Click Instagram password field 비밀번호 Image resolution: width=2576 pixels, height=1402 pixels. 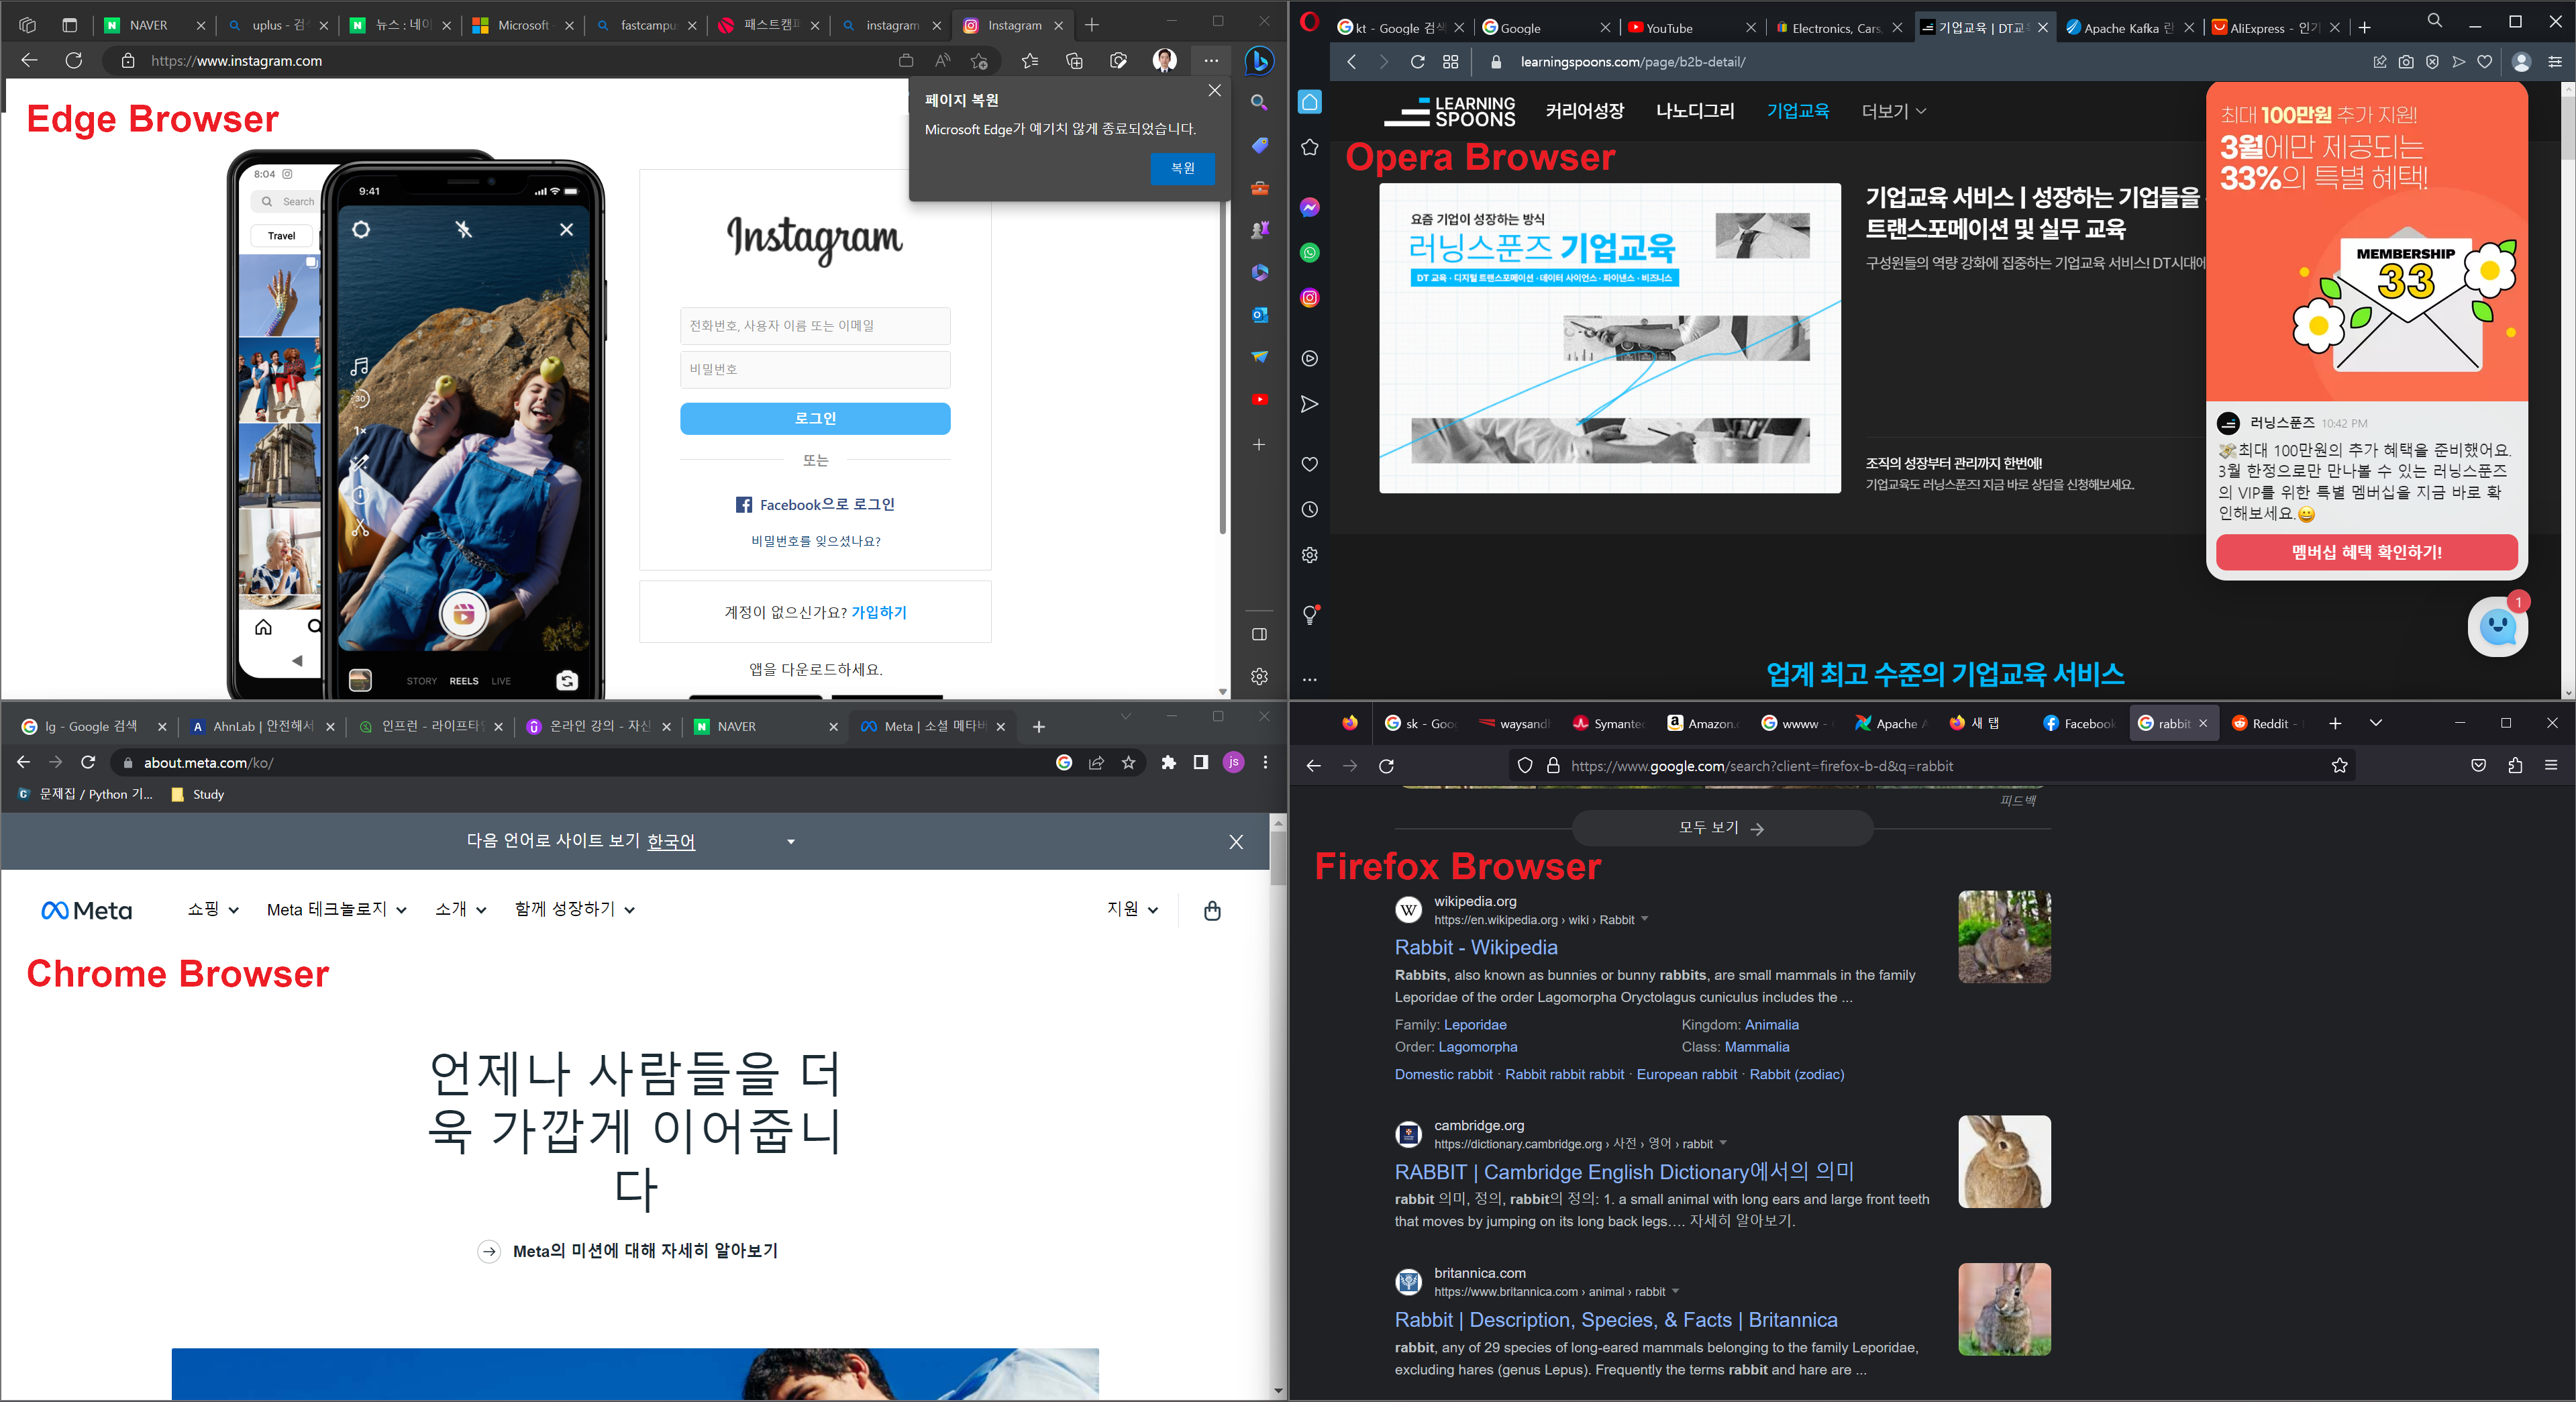(815, 369)
